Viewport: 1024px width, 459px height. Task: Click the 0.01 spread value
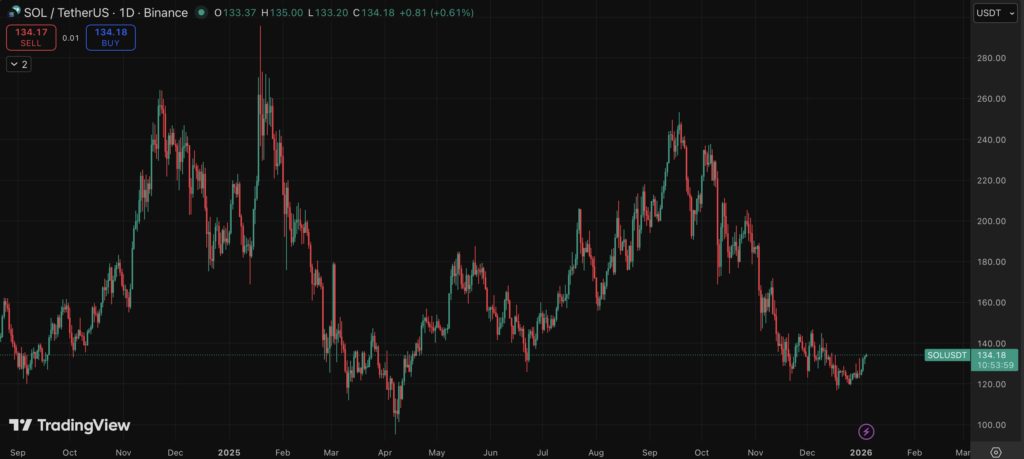[70, 38]
